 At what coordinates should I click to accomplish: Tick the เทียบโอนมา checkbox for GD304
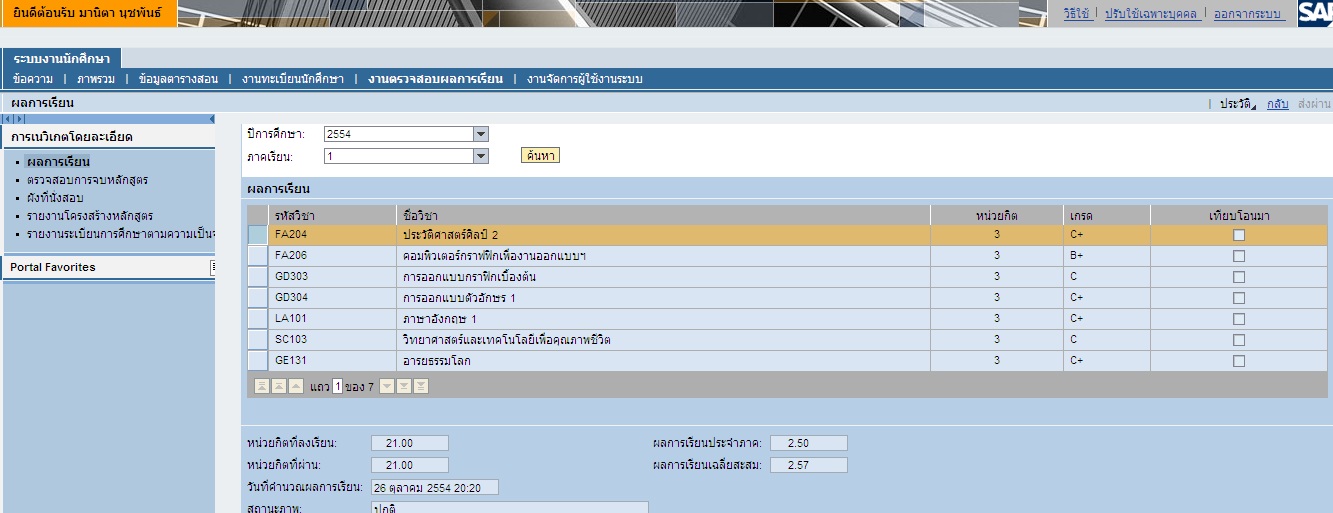1239,298
